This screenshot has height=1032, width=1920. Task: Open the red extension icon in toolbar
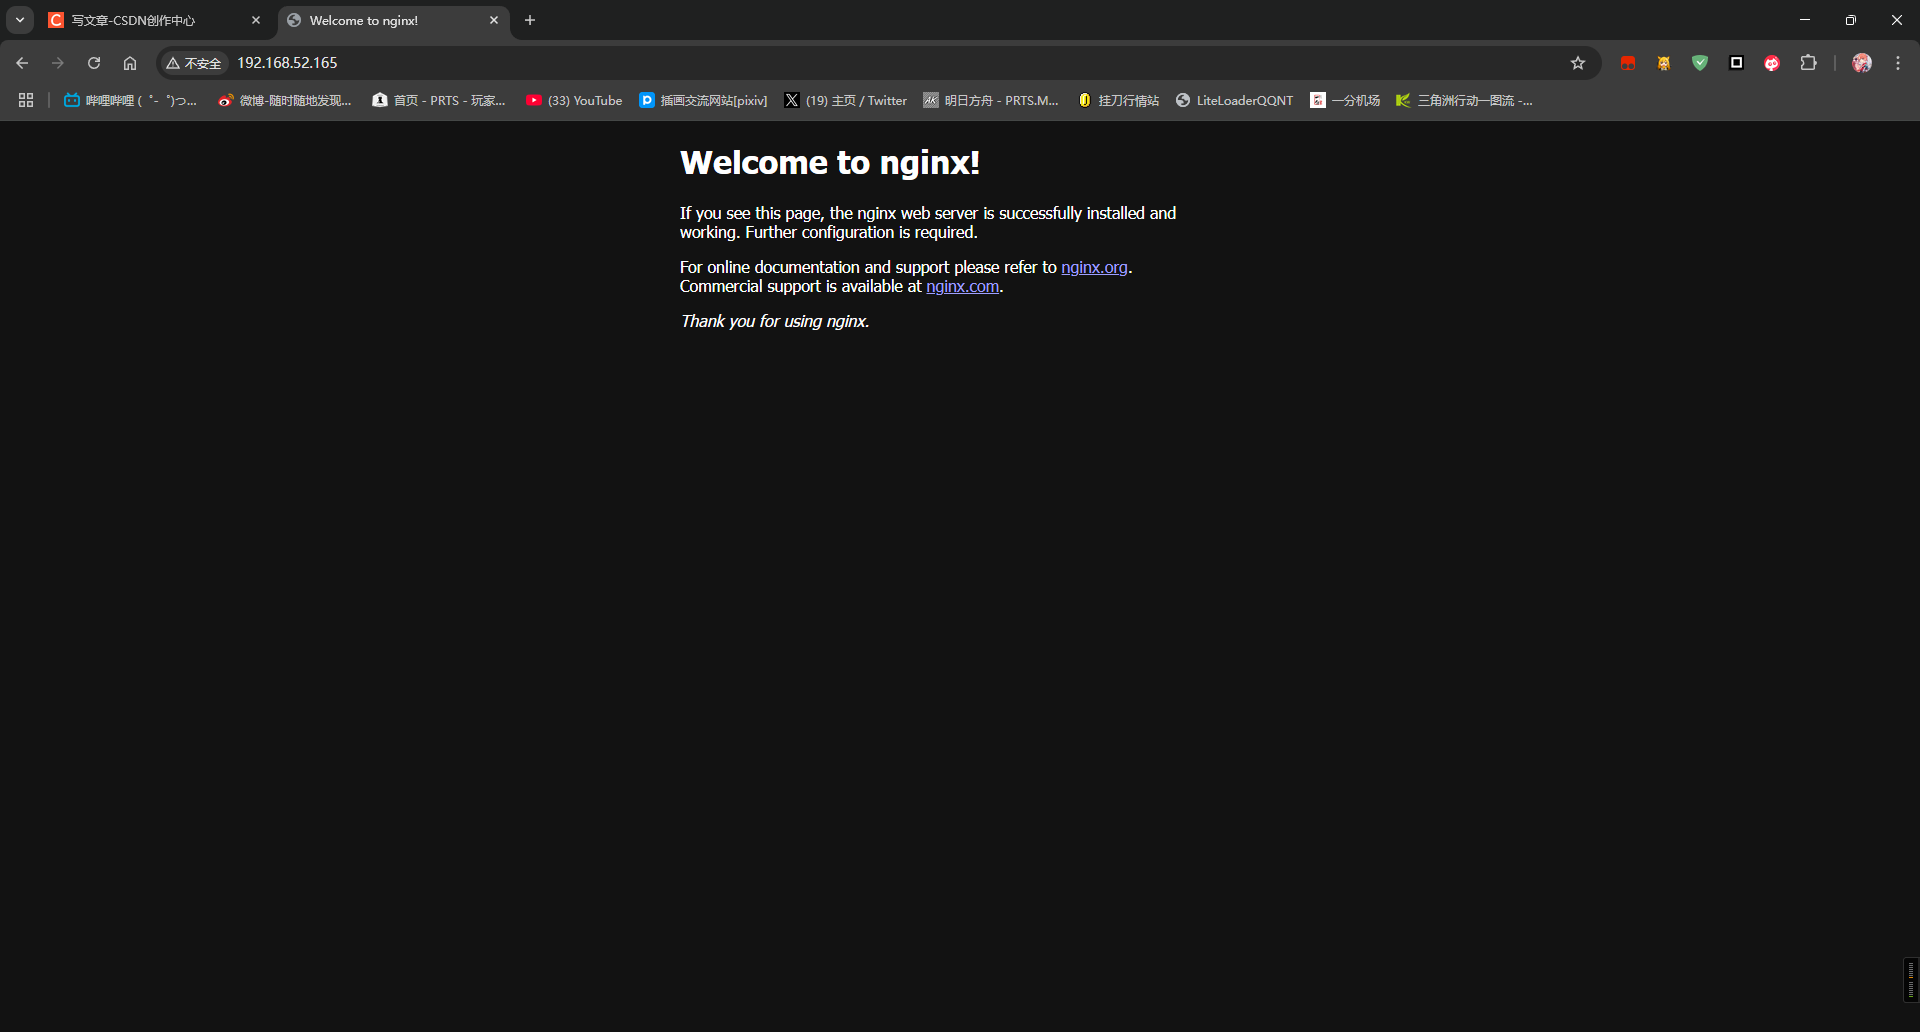coord(1628,63)
